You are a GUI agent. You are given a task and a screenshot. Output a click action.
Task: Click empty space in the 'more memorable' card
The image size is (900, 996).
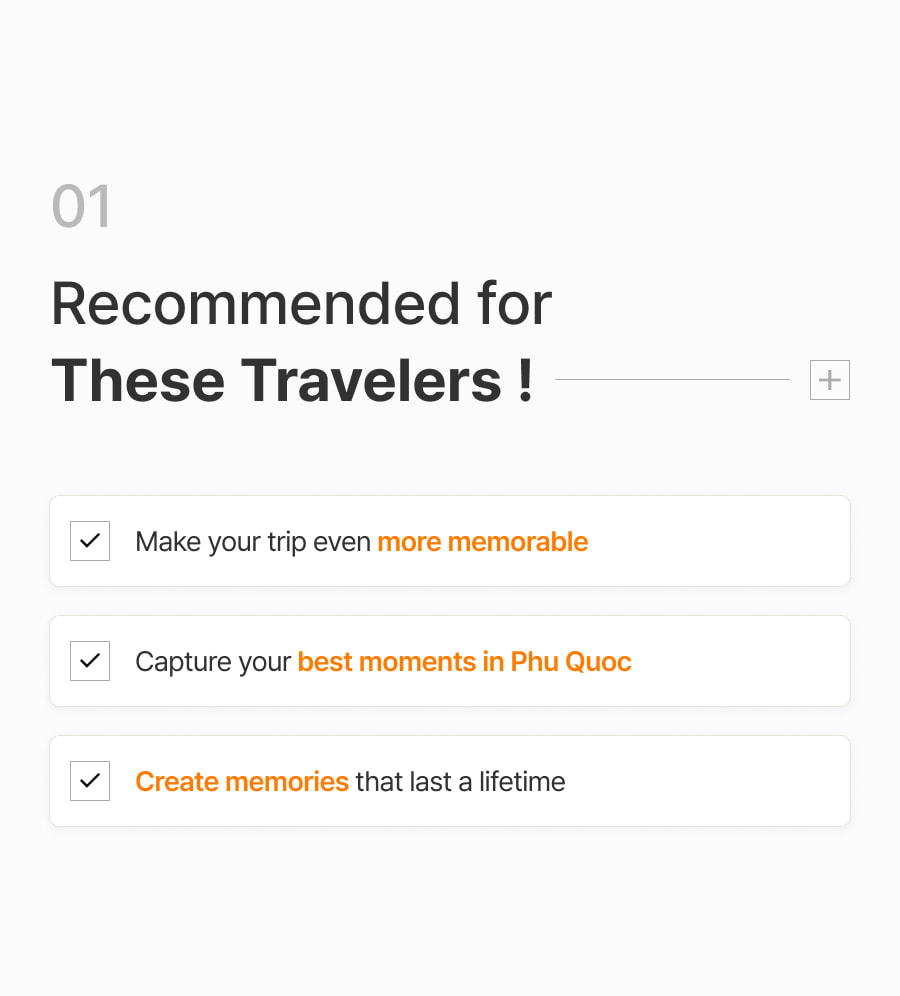click(x=718, y=541)
